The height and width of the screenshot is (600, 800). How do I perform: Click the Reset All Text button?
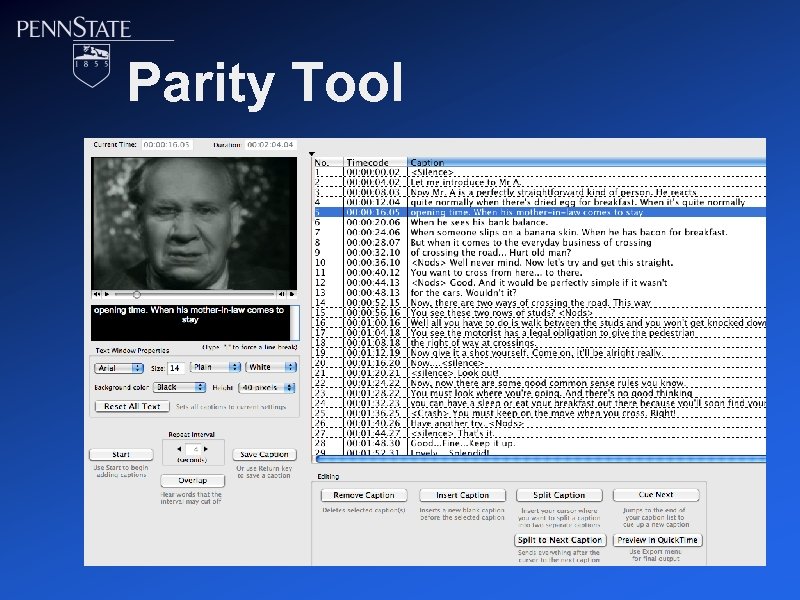[x=132, y=406]
